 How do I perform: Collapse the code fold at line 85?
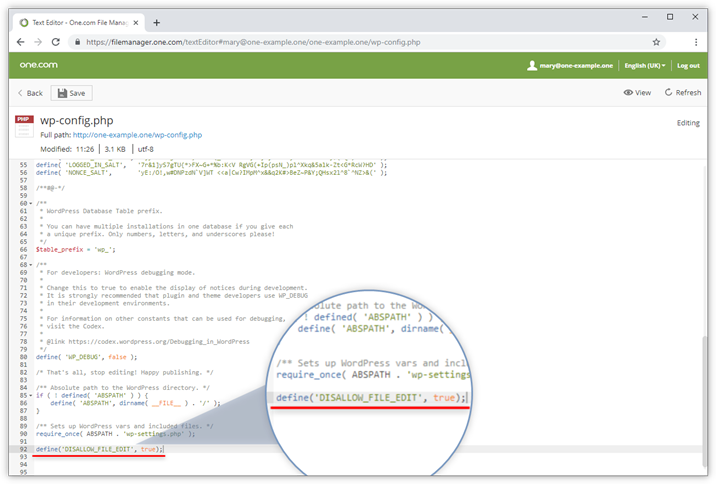(31, 395)
